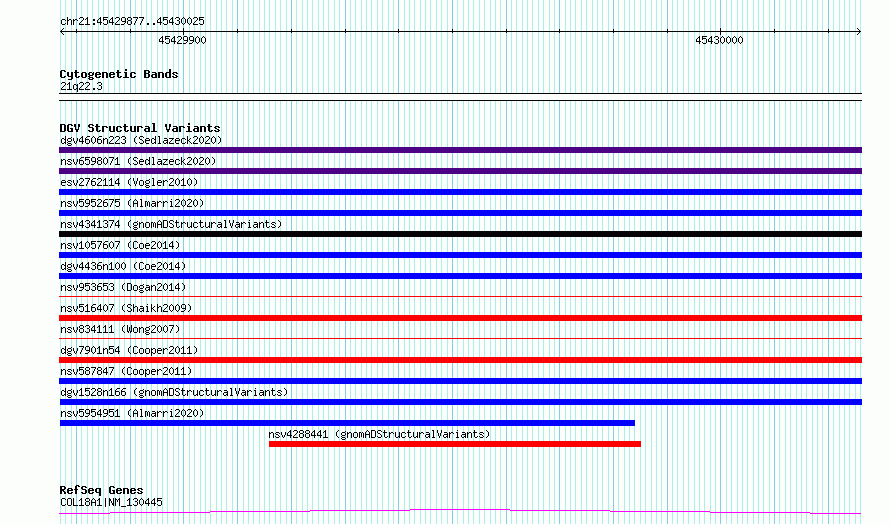
Task: Click the chr21:45429877..45430025 coordinate label
Action: 132,21
